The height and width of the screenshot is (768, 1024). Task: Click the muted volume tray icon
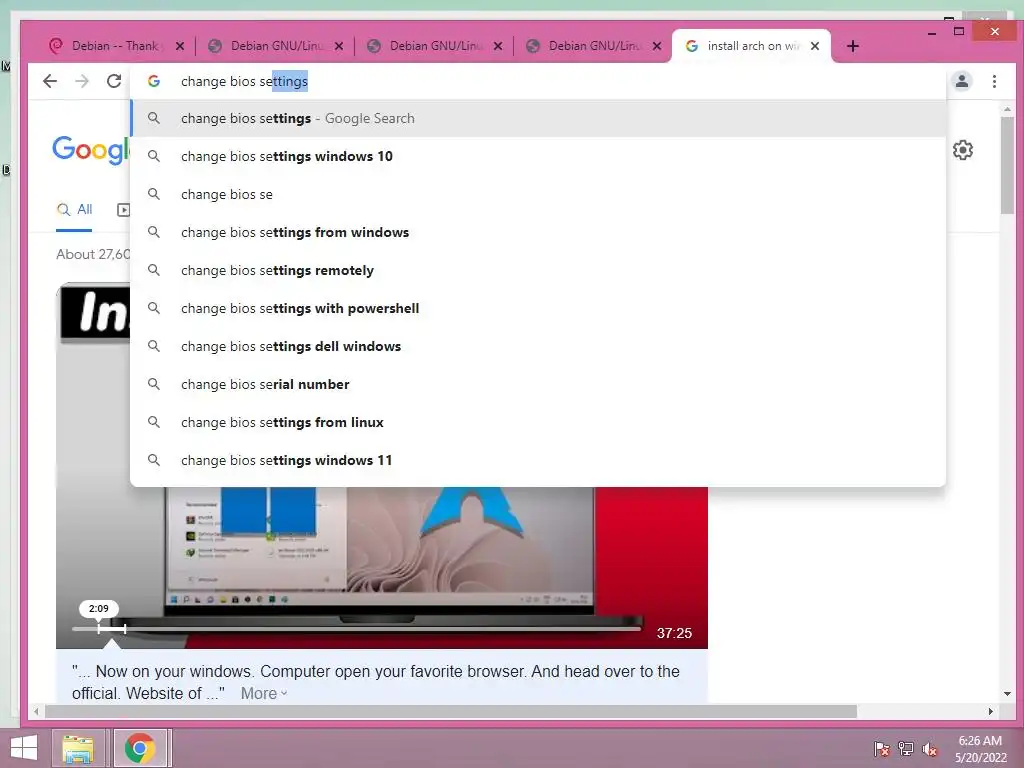[x=930, y=748]
